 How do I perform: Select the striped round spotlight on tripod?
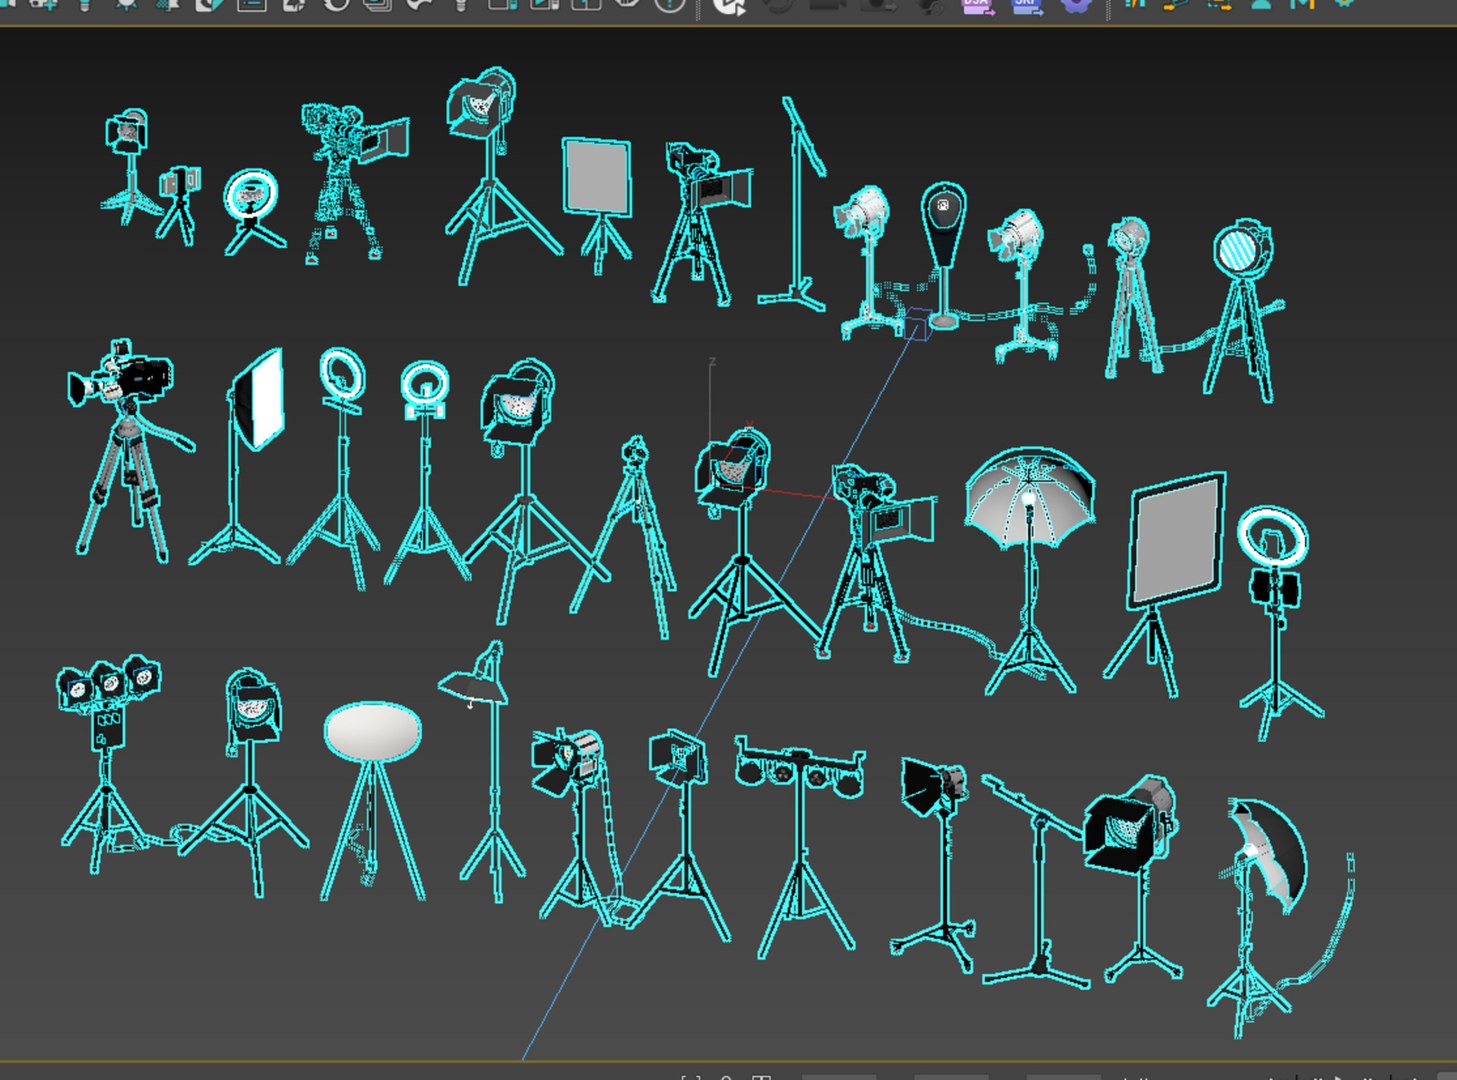(1242, 310)
